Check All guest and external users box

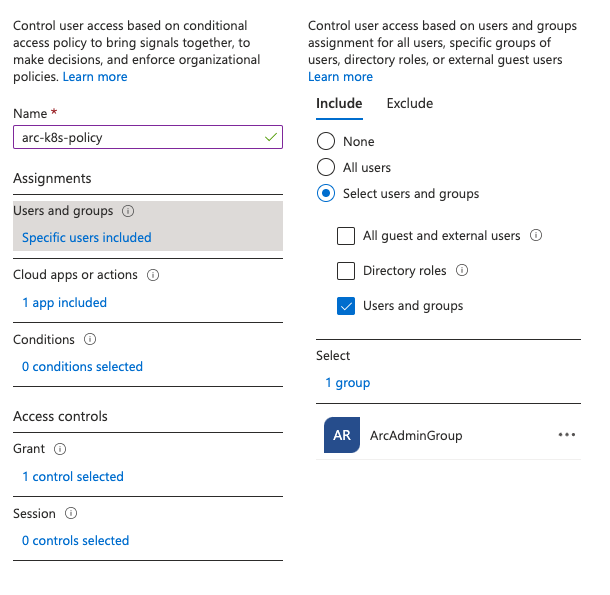[x=346, y=236]
